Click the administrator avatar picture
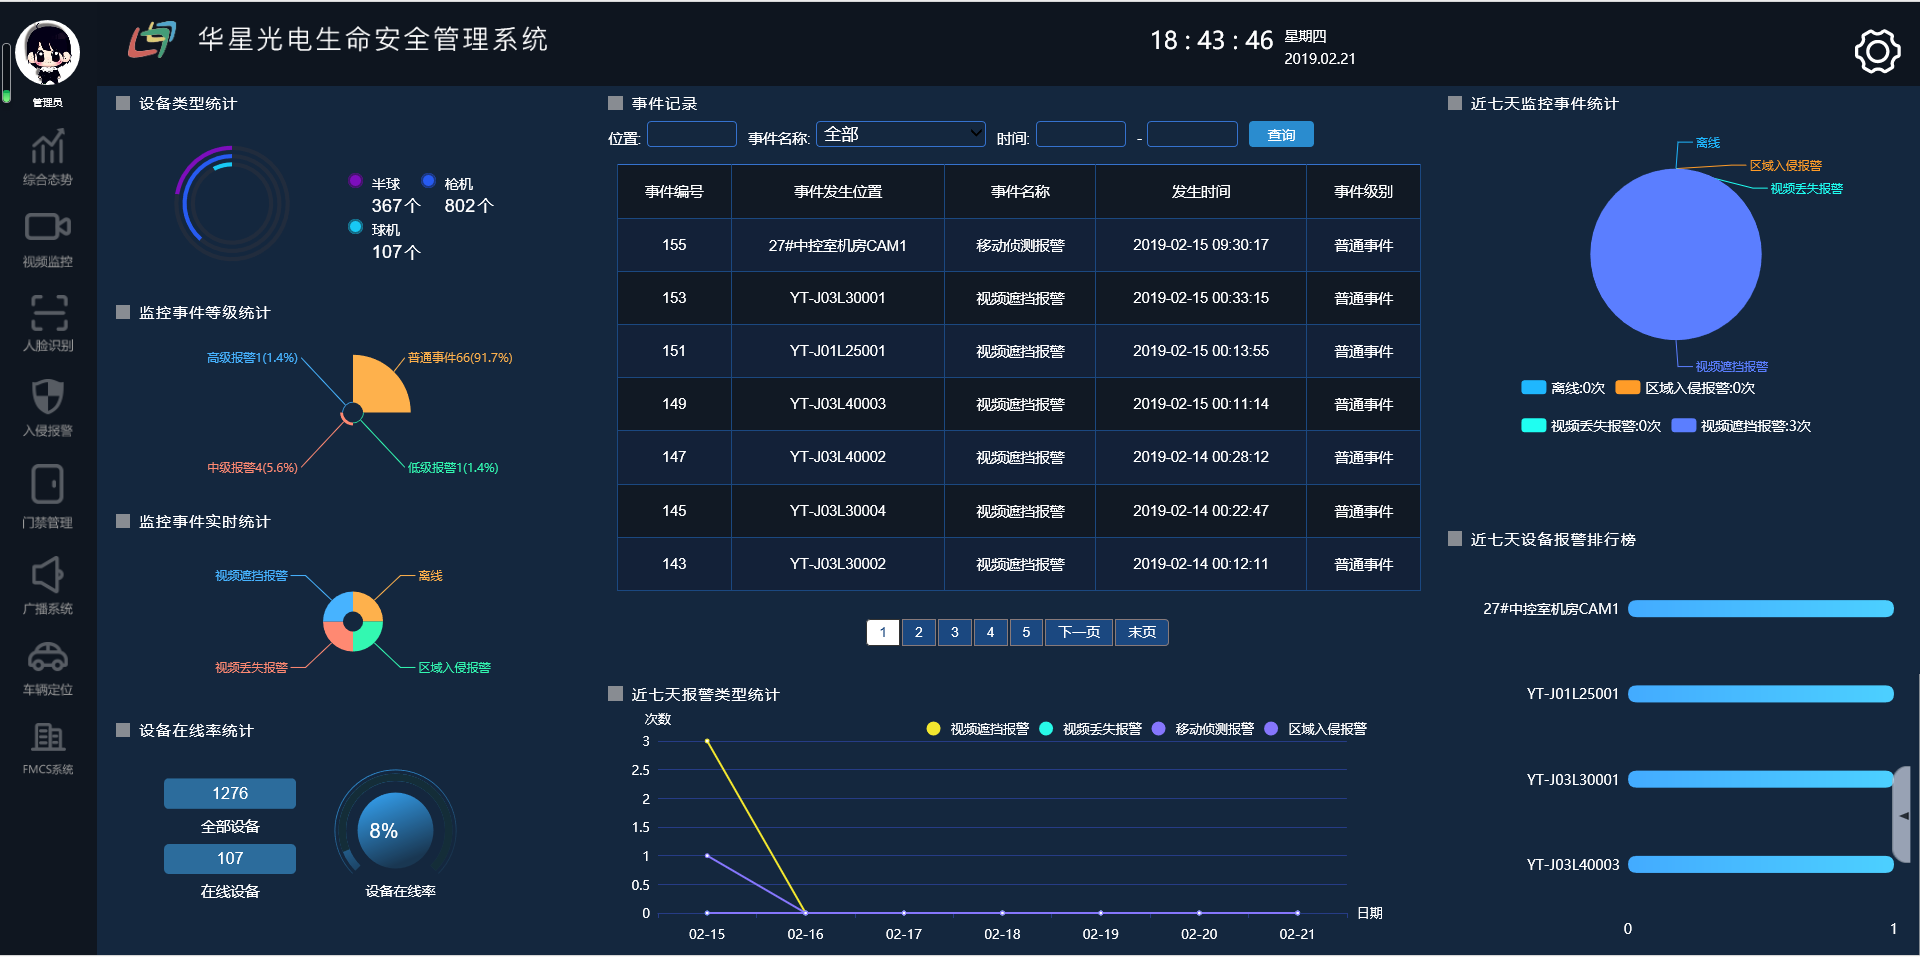The height and width of the screenshot is (957, 1920). pos(48,53)
